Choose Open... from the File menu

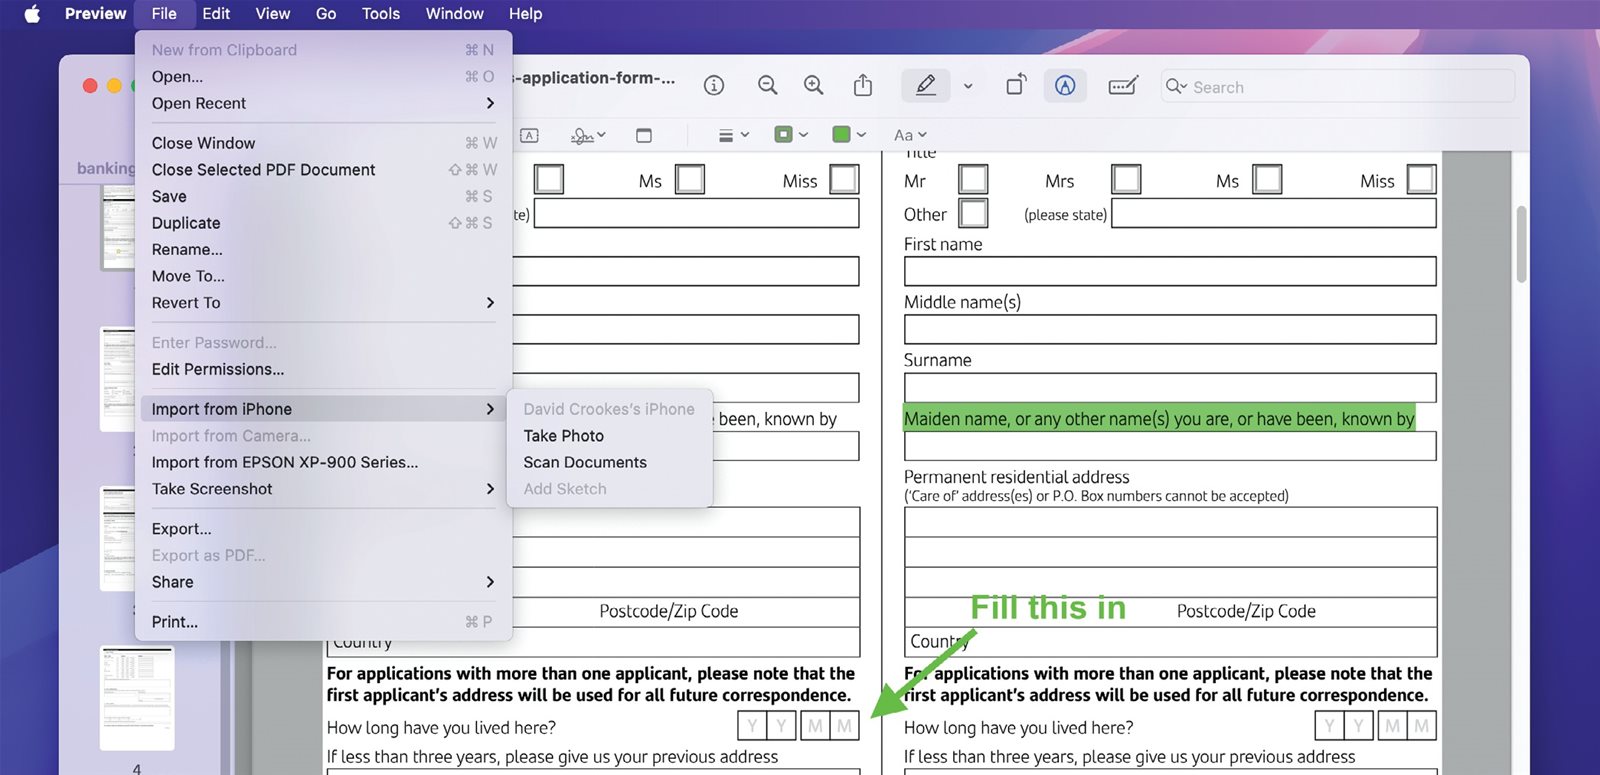point(323,77)
